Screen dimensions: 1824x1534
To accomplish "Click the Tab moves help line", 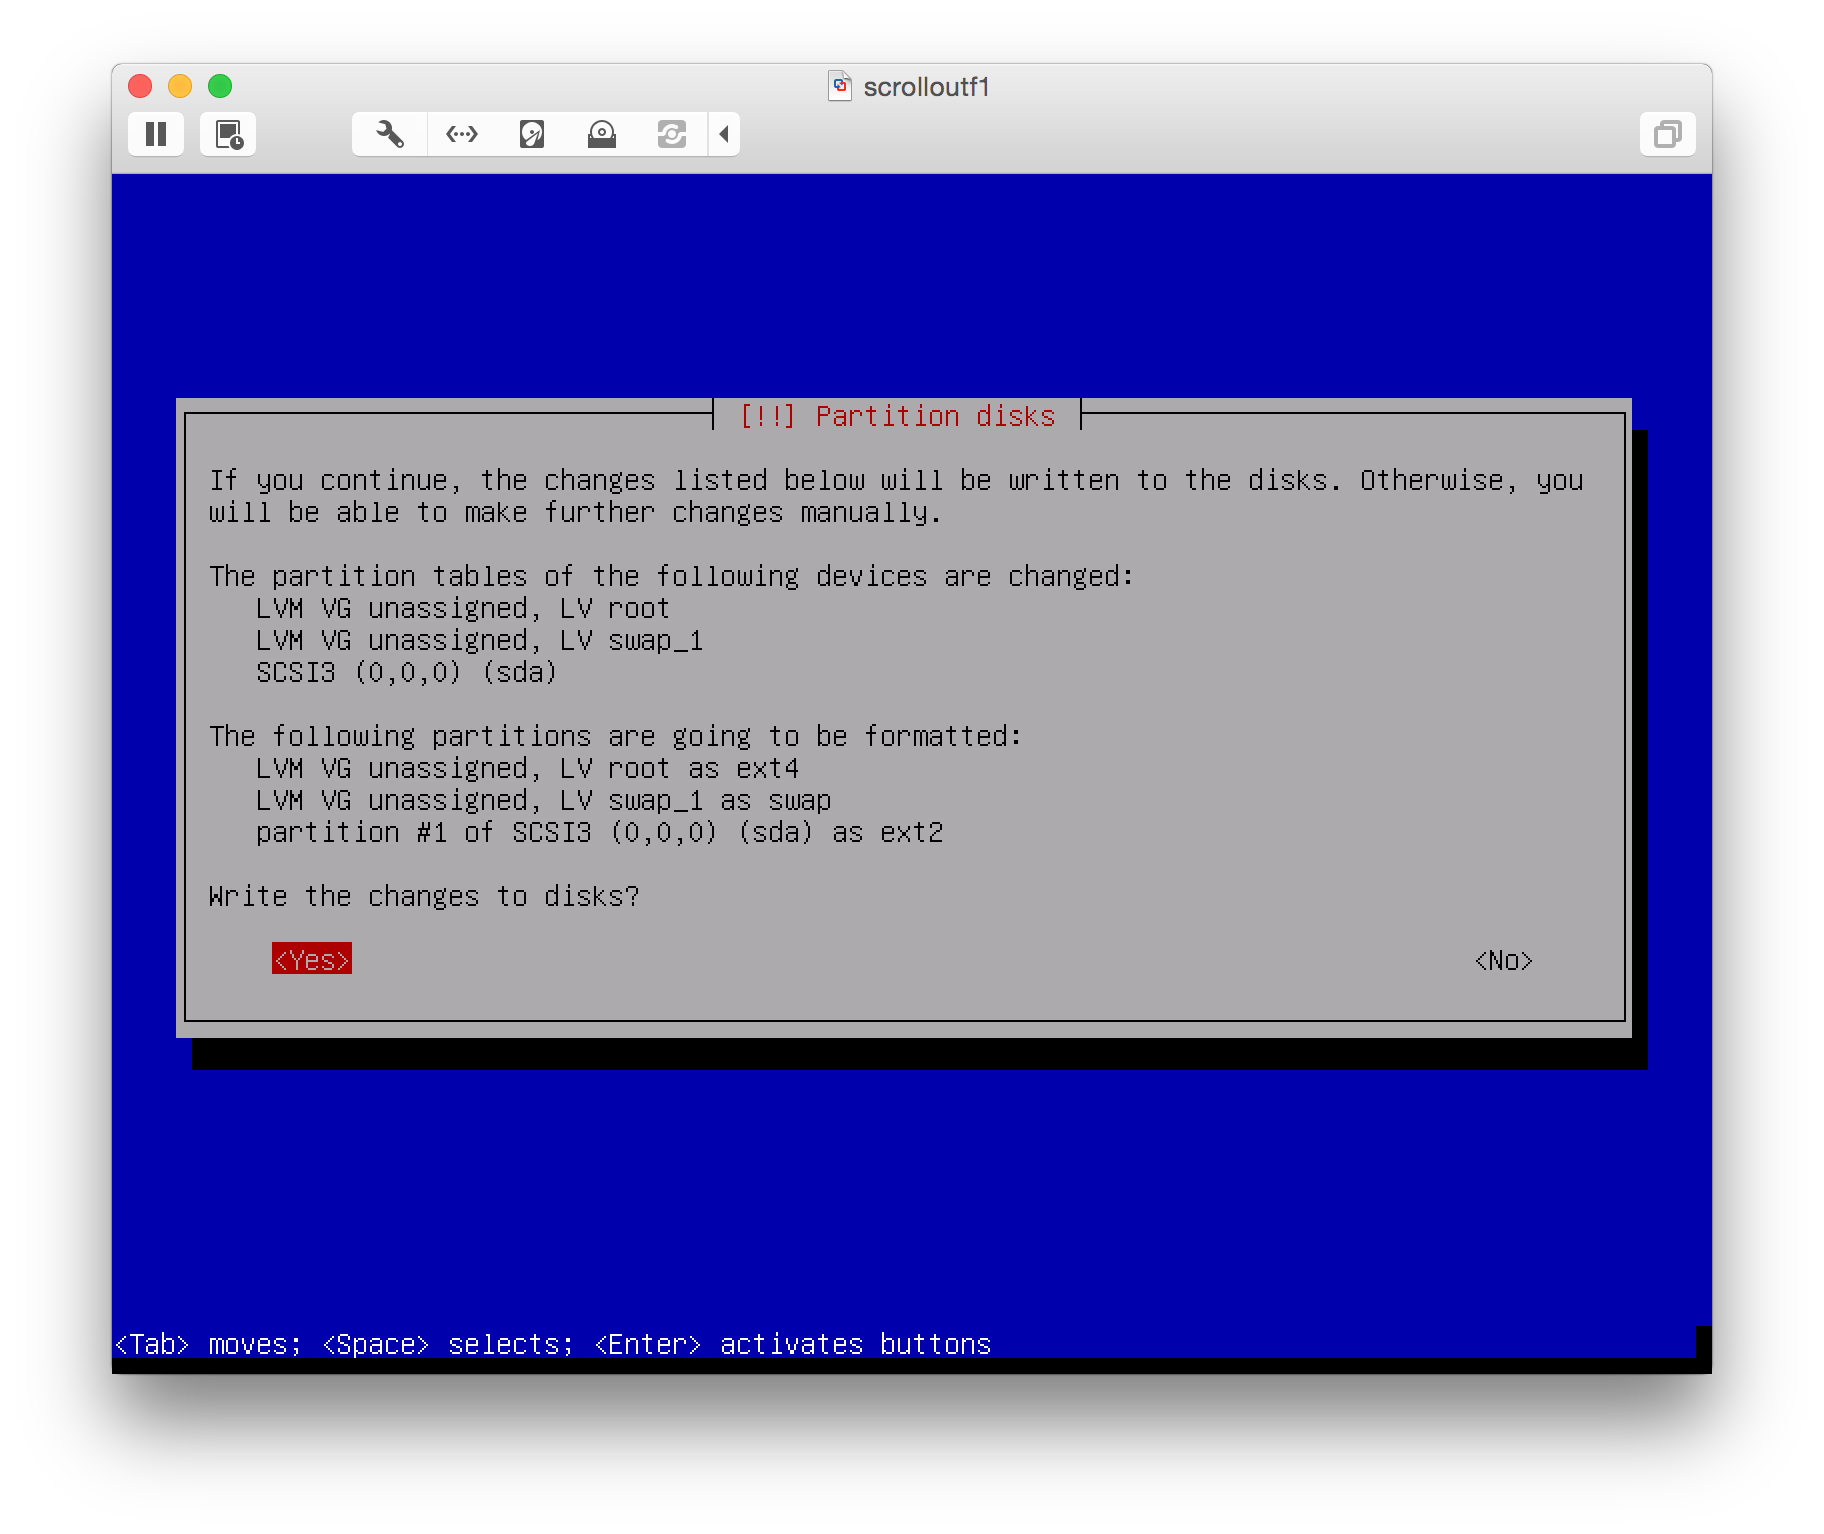I will 553,1344.
